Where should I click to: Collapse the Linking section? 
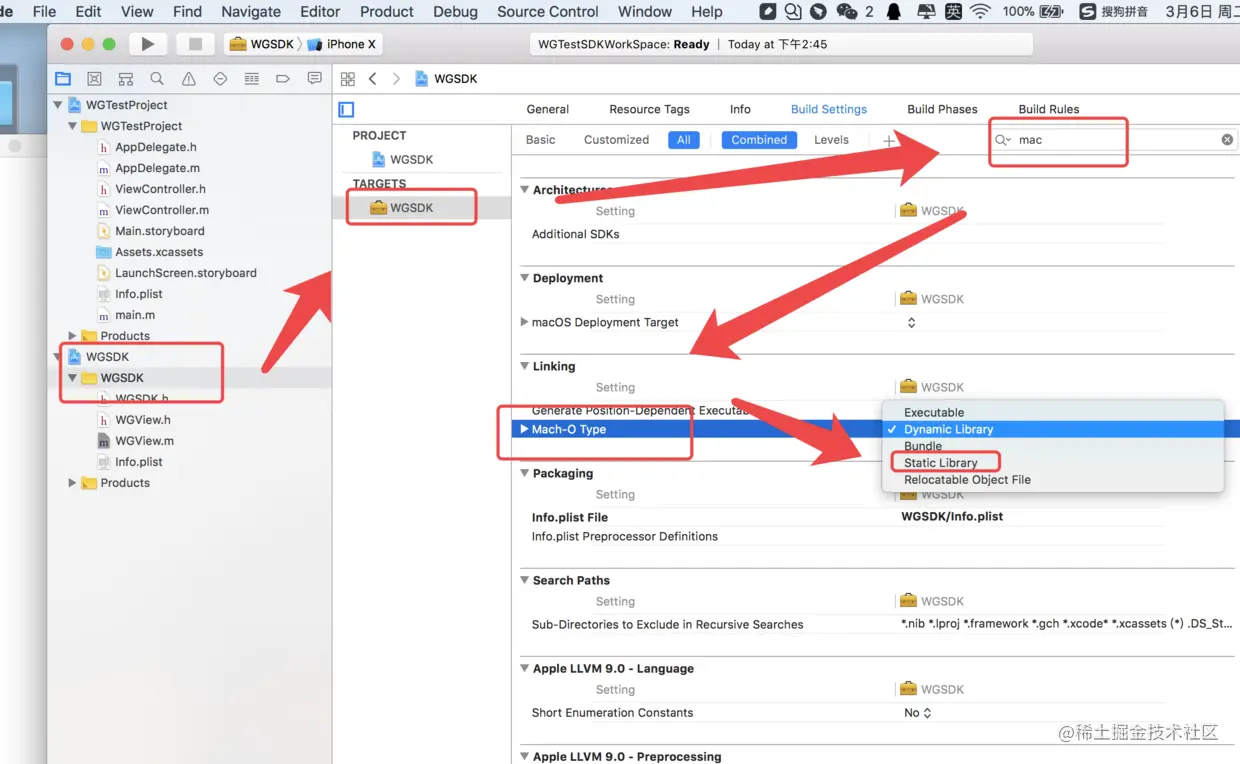point(524,366)
